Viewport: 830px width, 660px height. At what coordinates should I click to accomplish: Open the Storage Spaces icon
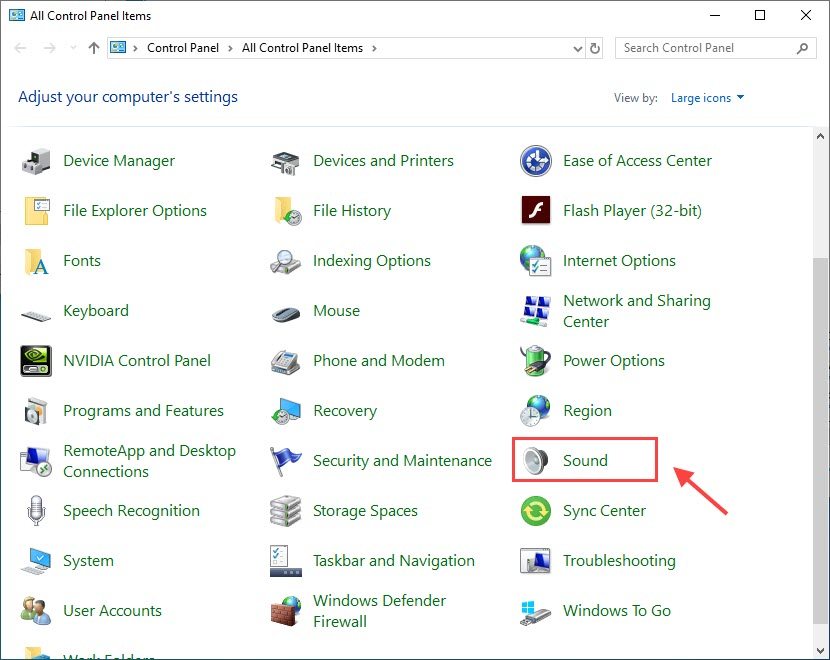pos(285,511)
